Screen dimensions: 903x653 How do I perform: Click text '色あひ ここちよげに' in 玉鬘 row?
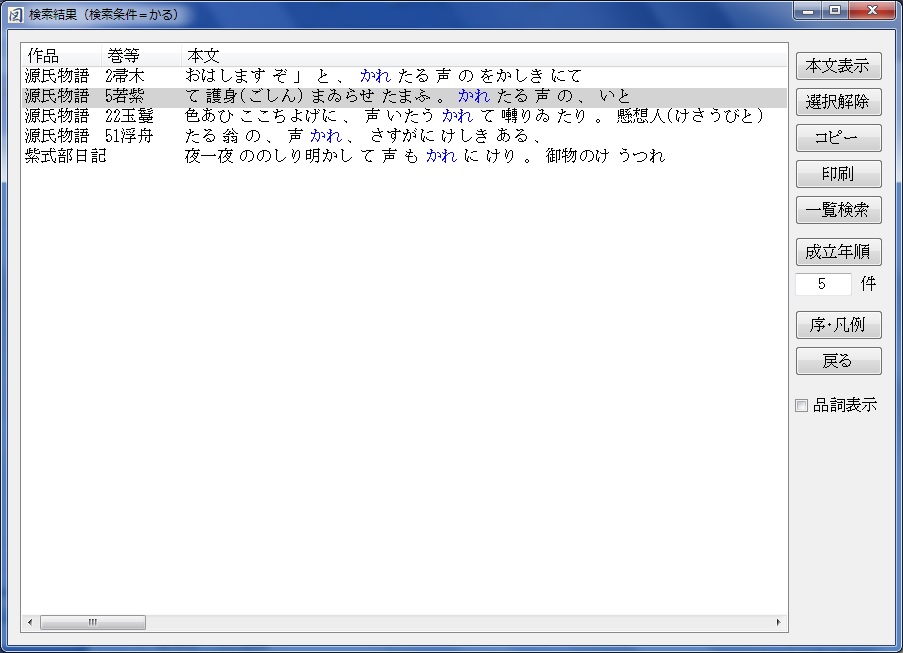pos(261,116)
